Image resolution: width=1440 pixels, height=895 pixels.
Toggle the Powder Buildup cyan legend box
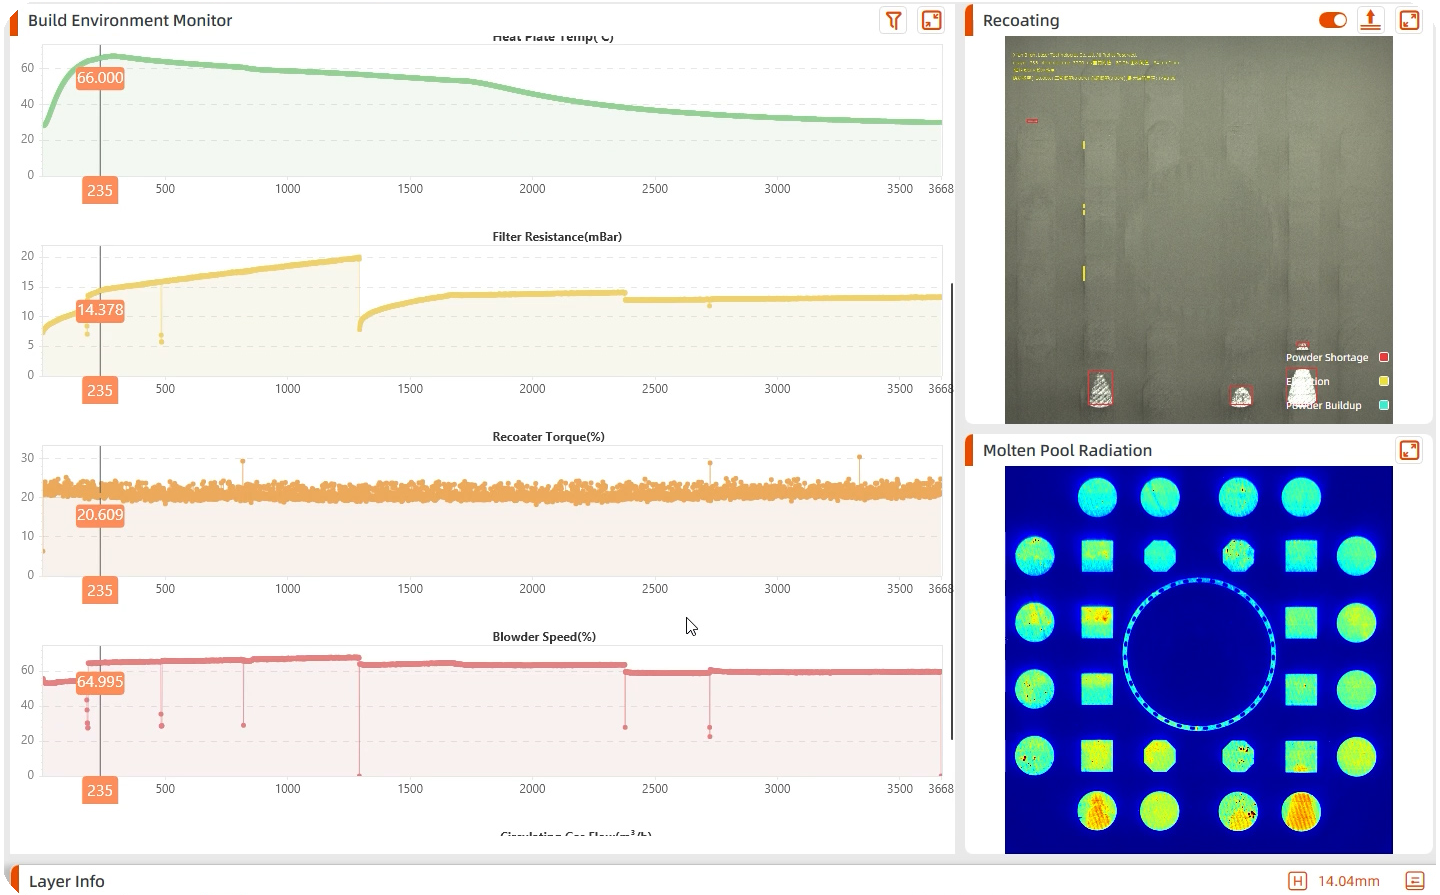pyautogui.click(x=1384, y=405)
